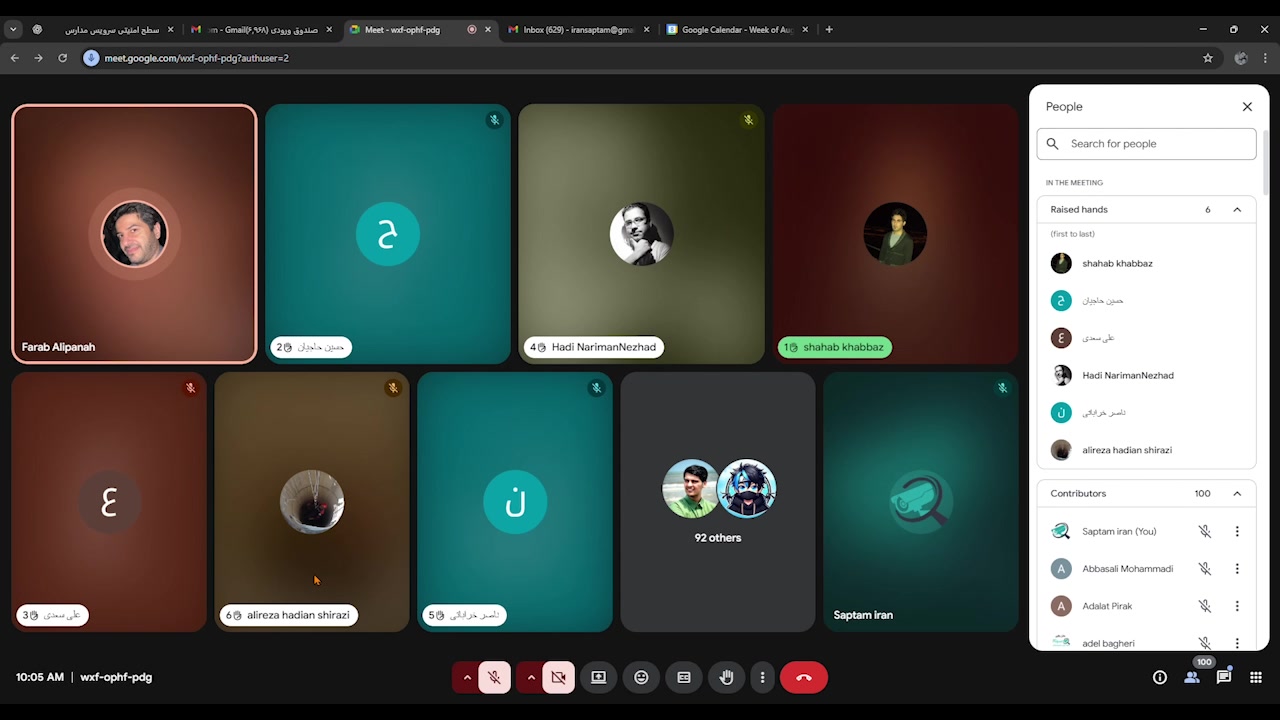The width and height of the screenshot is (1280, 720).
Task: Close the People side panel
Action: tap(1247, 107)
